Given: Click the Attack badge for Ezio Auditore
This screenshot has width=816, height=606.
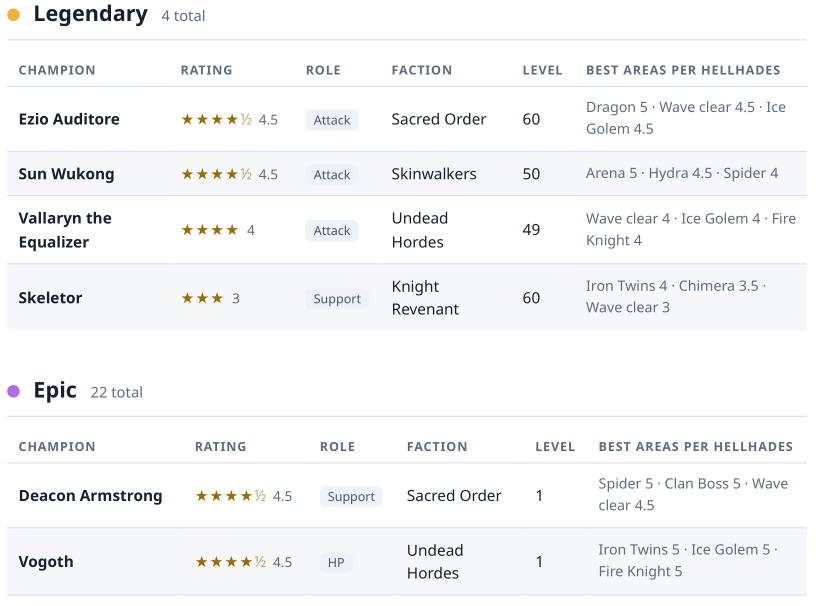Looking at the screenshot, I should [x=332, y=120].
